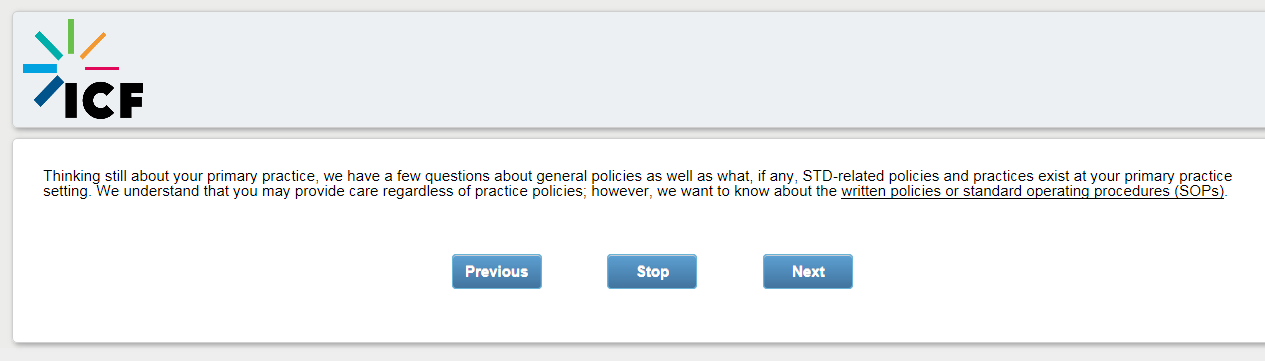Go back with the Previous button

pyautogui.click(x=497, y=271)
